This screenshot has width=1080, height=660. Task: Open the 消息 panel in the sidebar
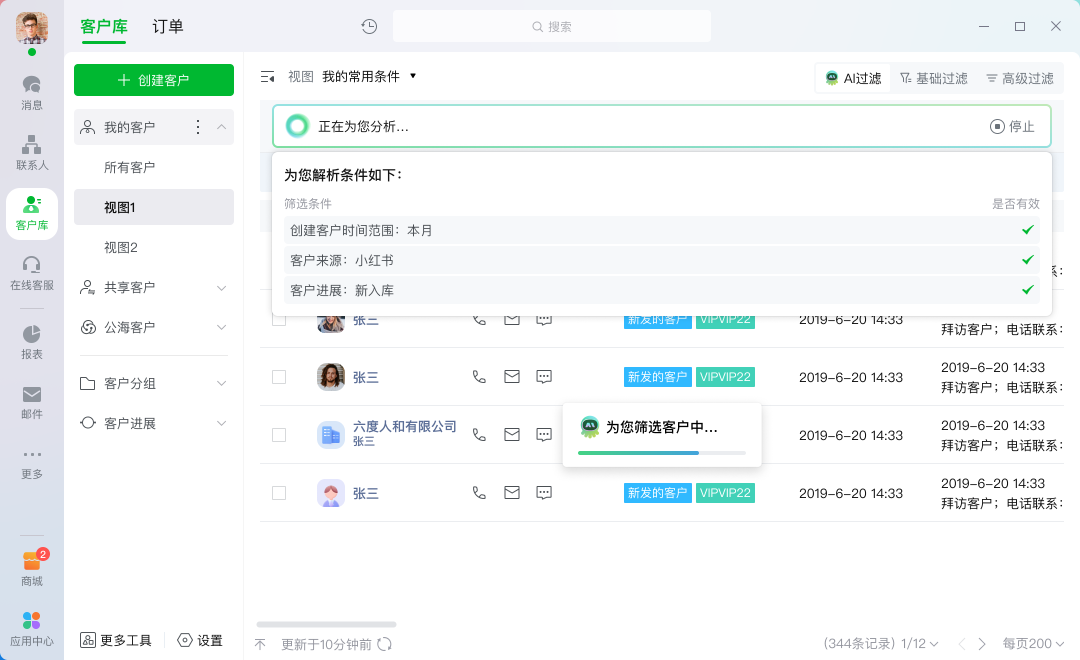32,90
